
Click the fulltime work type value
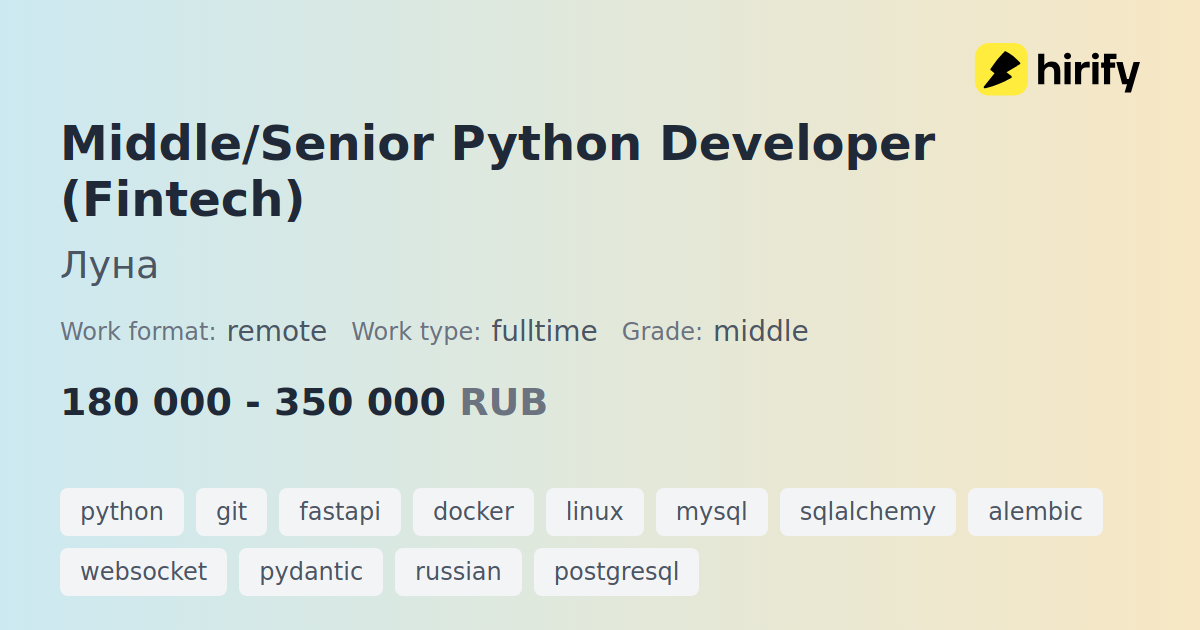pos(544,331)
